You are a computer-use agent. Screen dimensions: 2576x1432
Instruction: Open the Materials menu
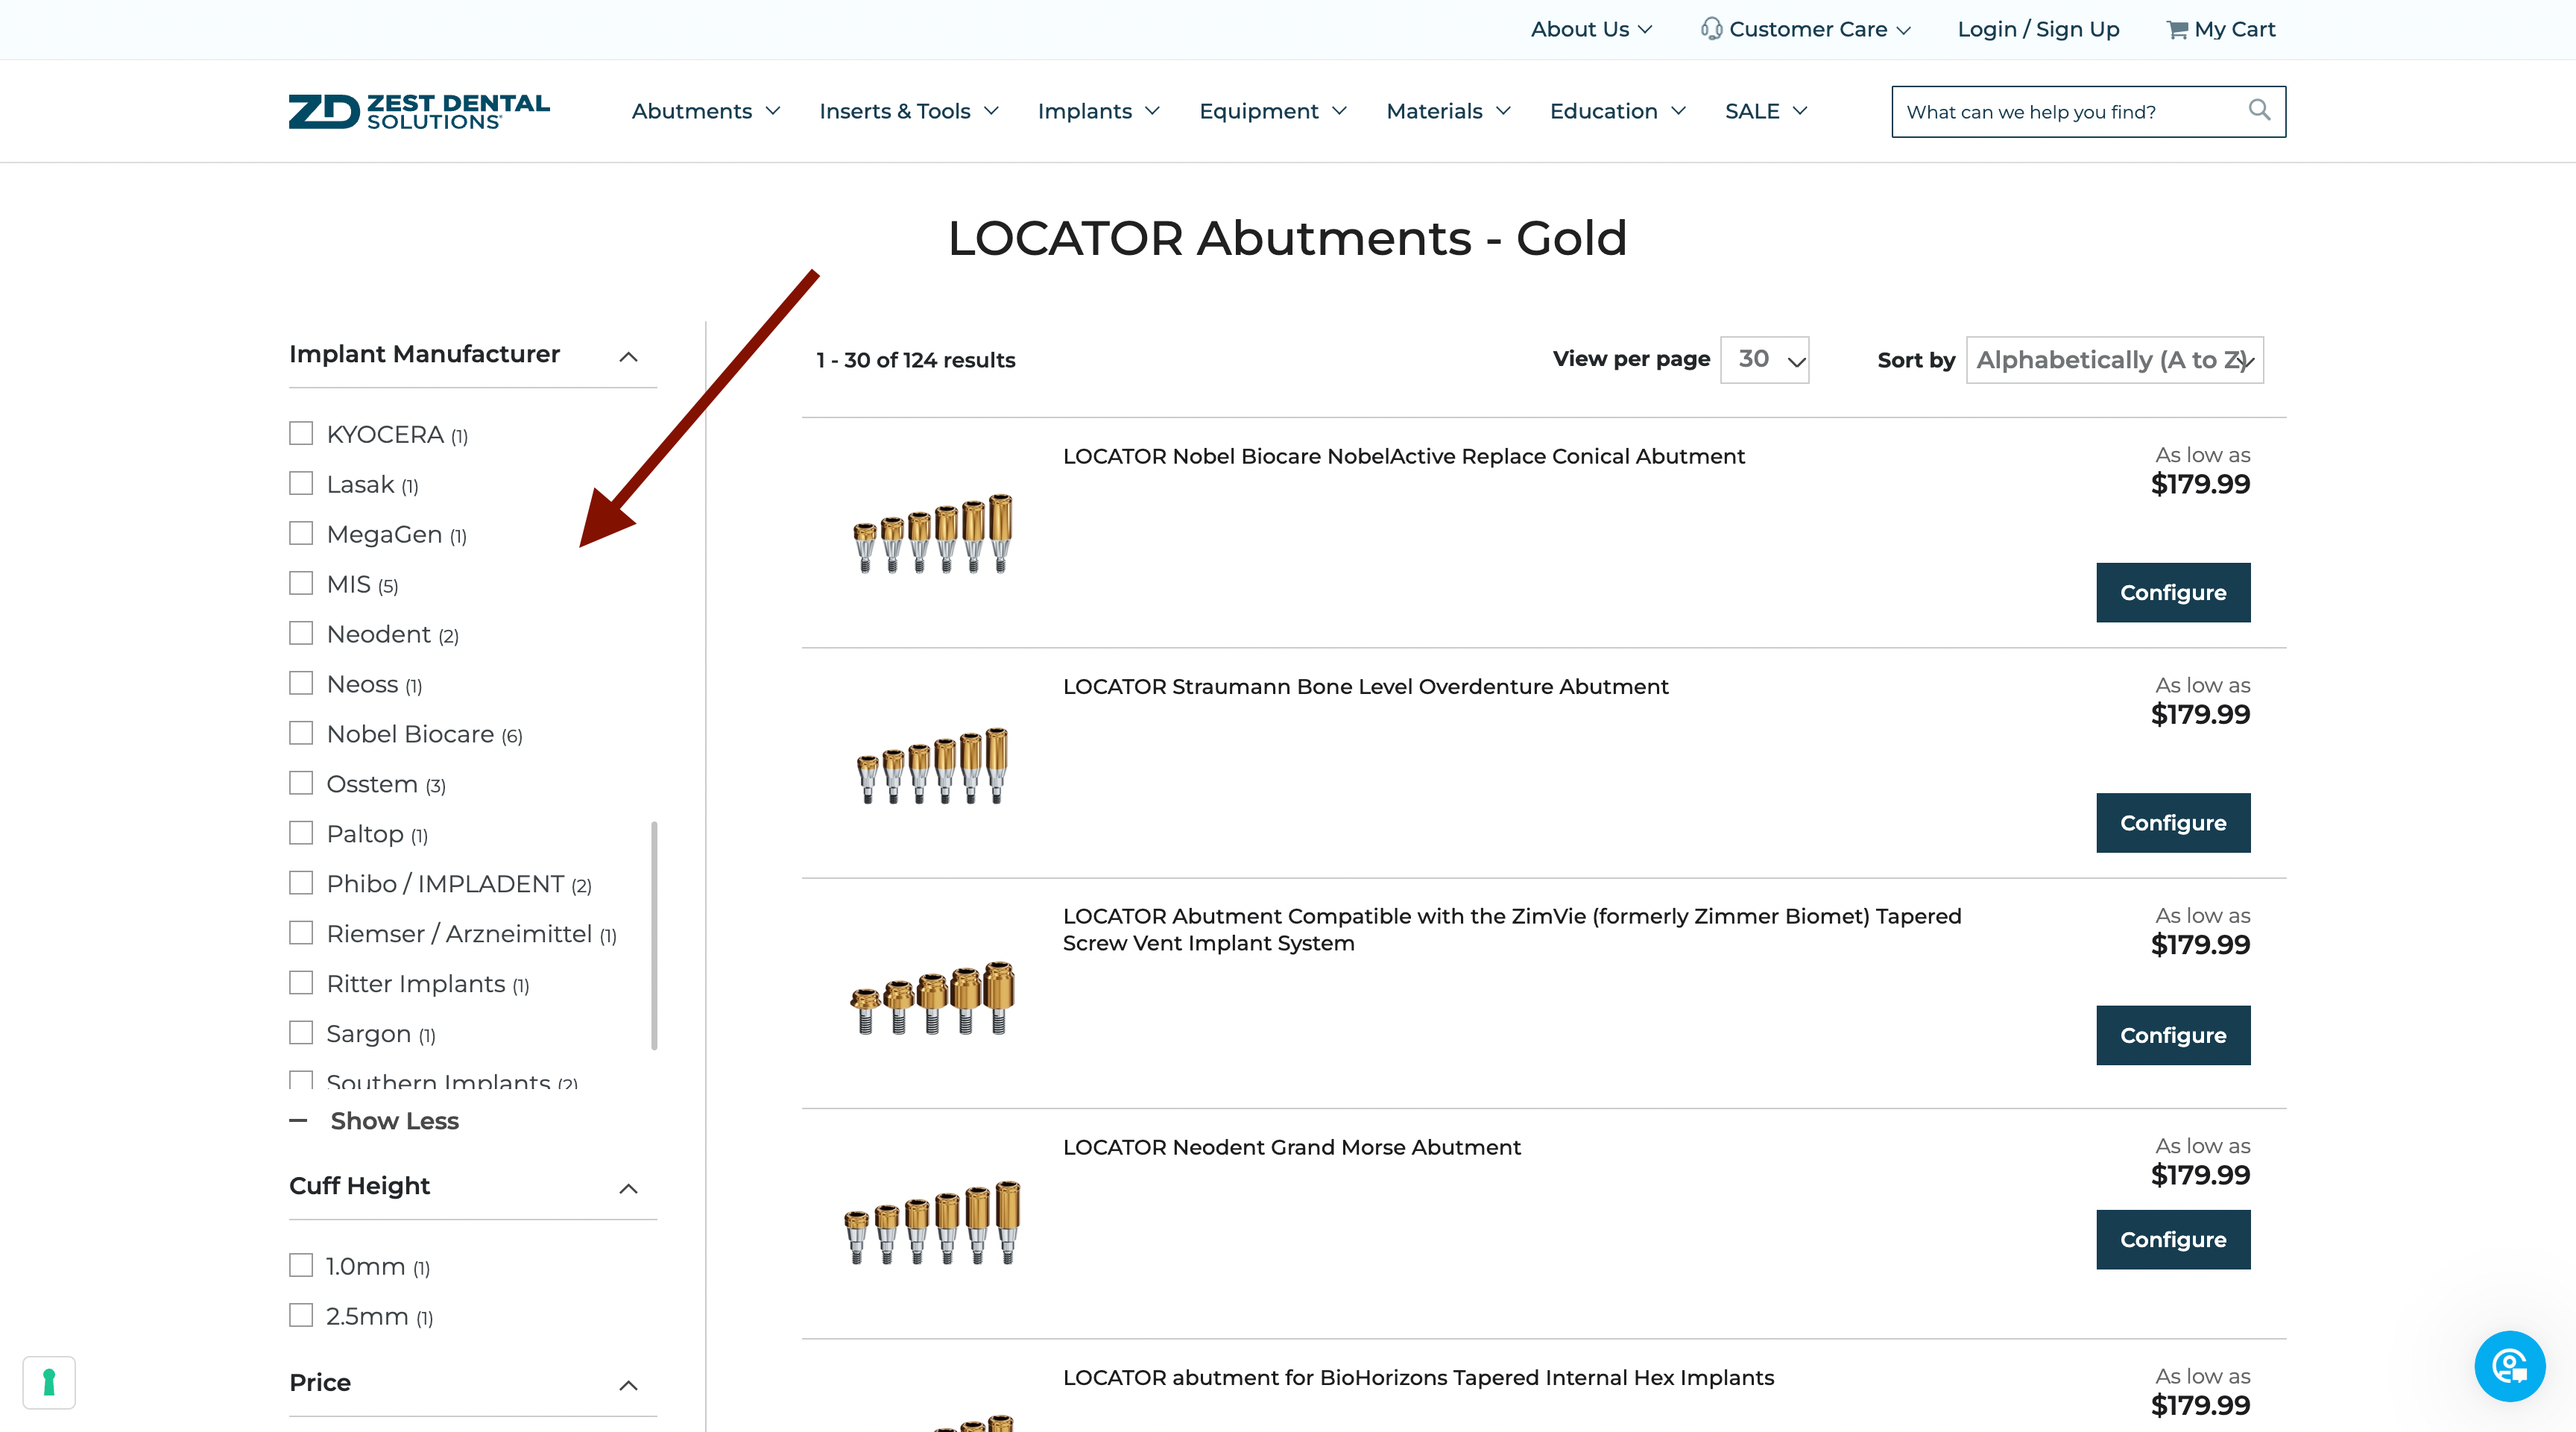coord(1448,111)
